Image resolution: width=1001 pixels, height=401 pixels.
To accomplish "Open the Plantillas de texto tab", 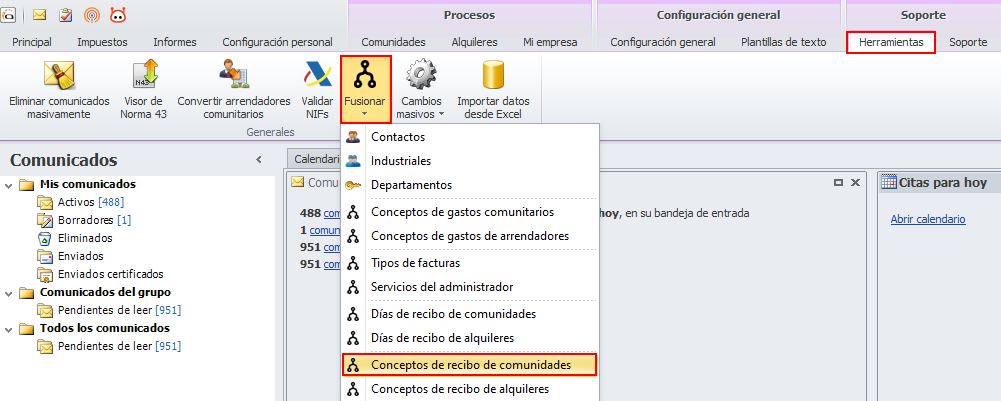I will (x=784, y=42).
